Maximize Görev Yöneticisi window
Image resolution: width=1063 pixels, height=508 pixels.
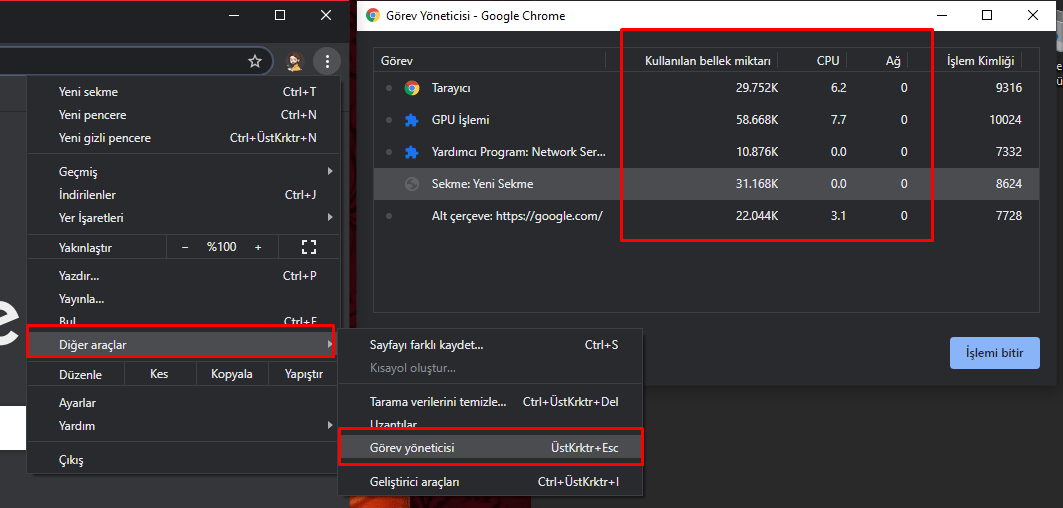point(987,15)
